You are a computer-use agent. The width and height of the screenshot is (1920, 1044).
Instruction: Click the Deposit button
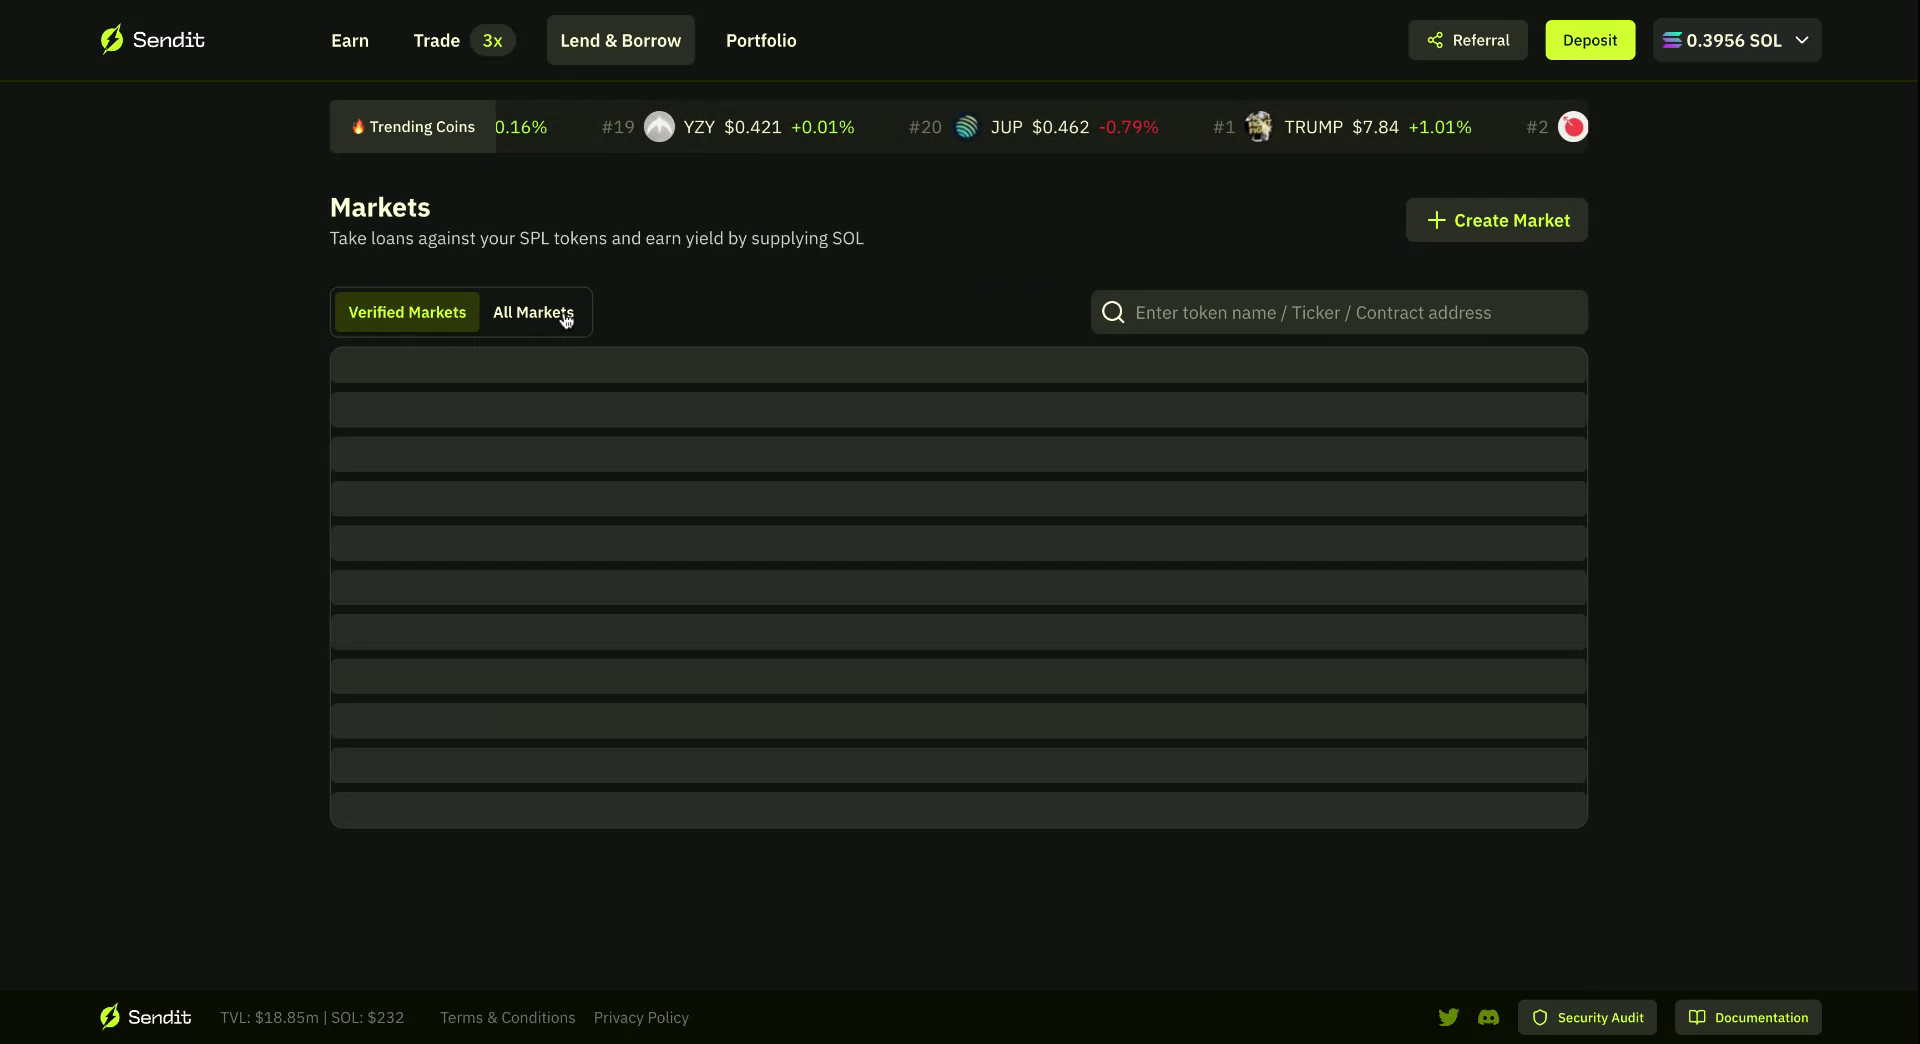click(1589, 40)
